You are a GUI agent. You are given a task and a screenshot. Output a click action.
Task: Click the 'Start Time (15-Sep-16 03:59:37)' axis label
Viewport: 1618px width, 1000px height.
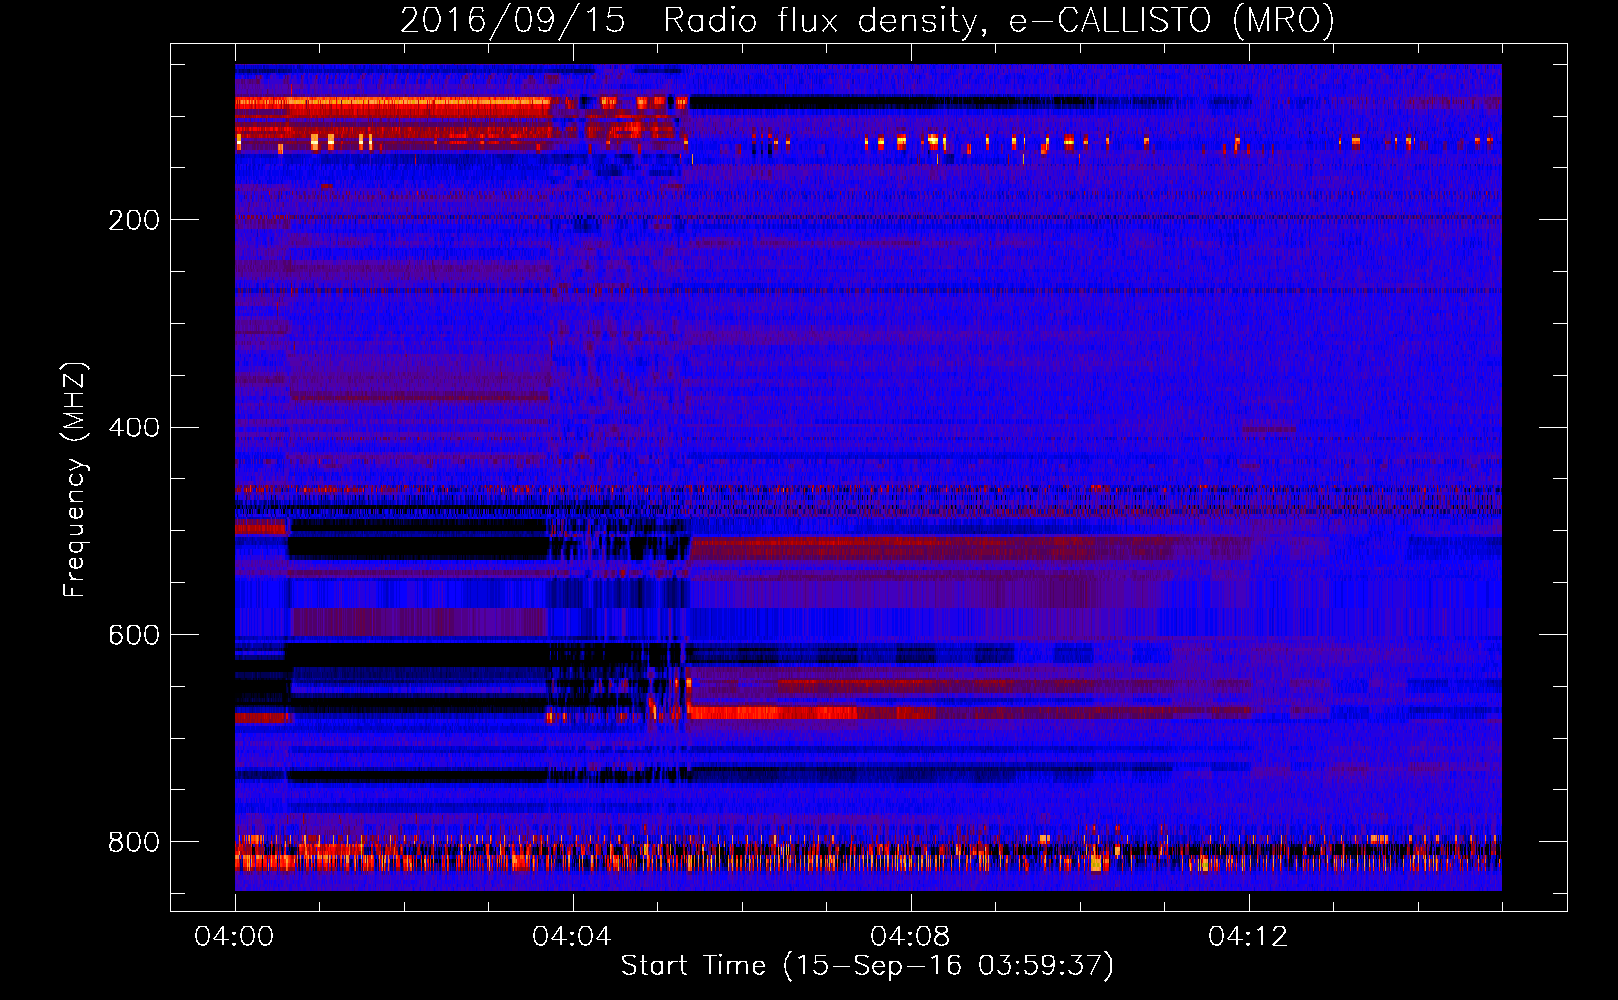coord(867,966)
